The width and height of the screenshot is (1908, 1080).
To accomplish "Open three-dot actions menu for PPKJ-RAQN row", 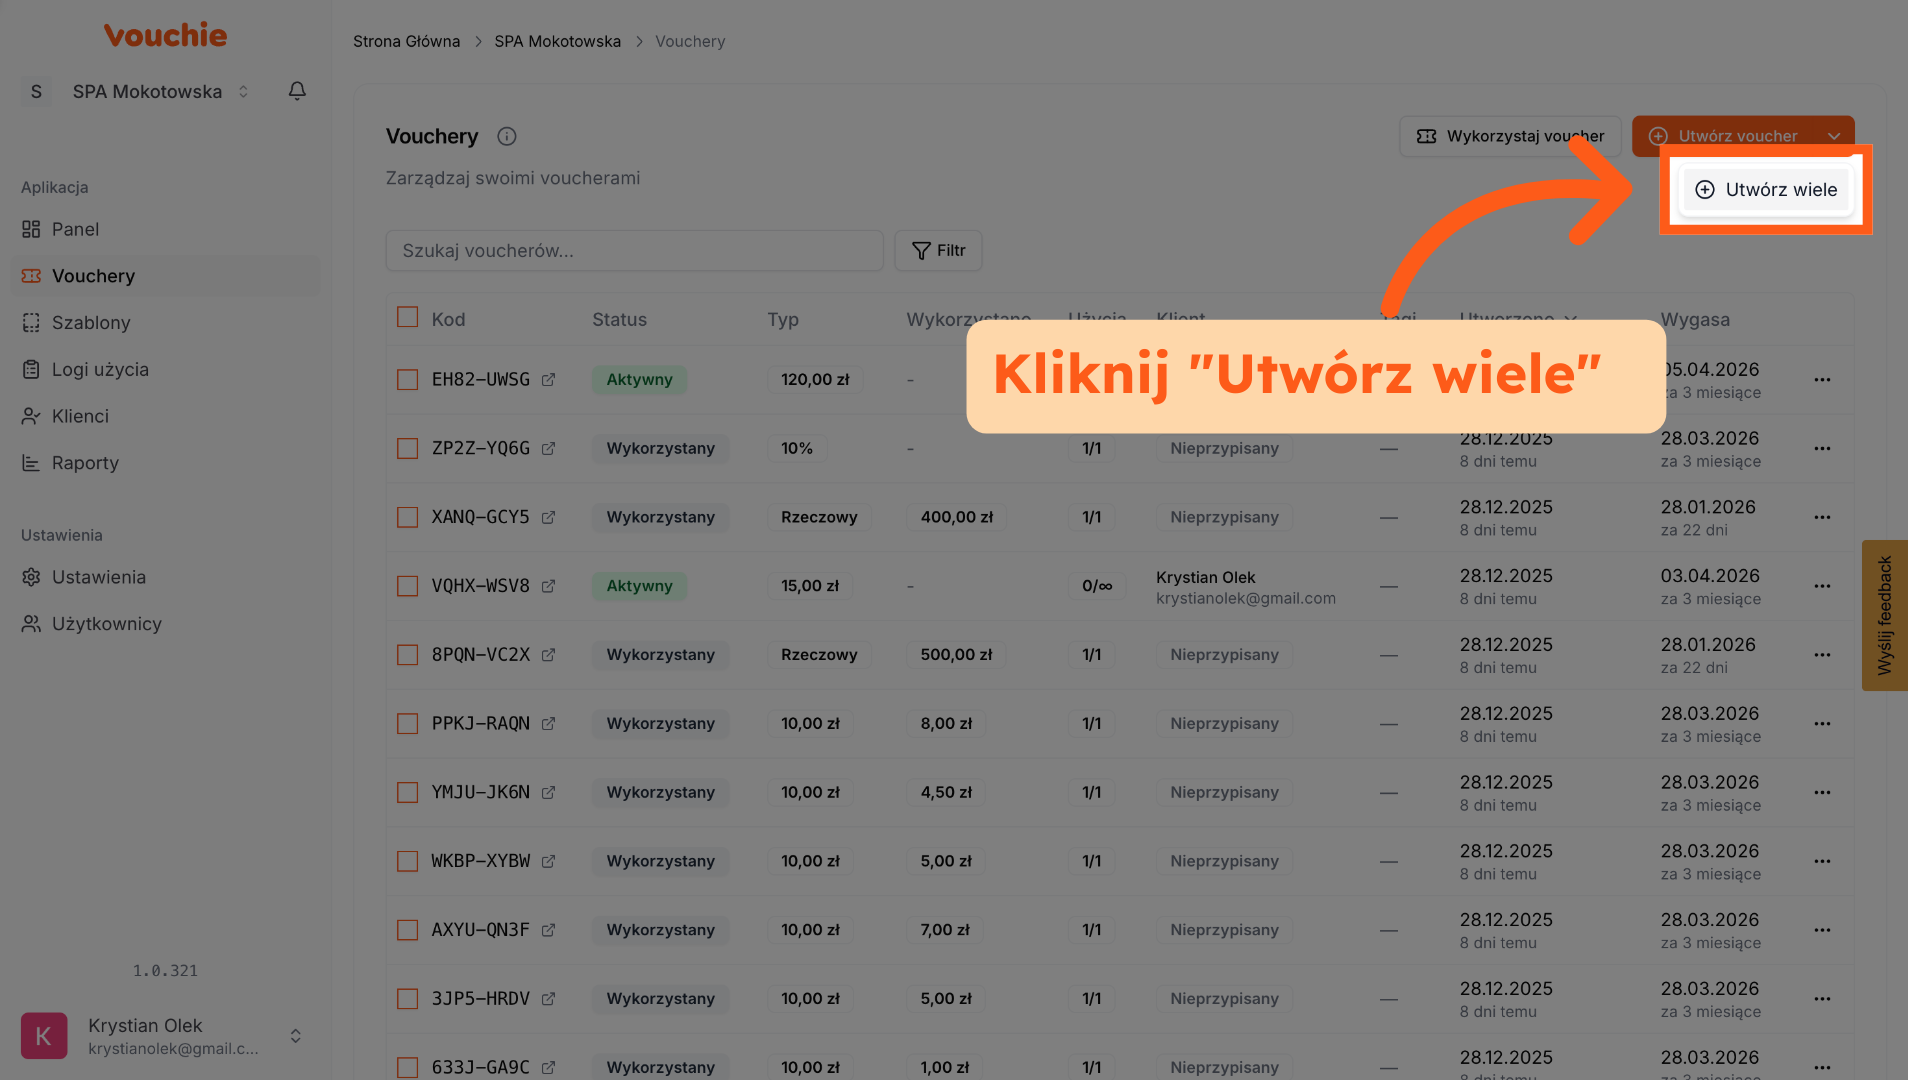I will [x=1822, y=724].
